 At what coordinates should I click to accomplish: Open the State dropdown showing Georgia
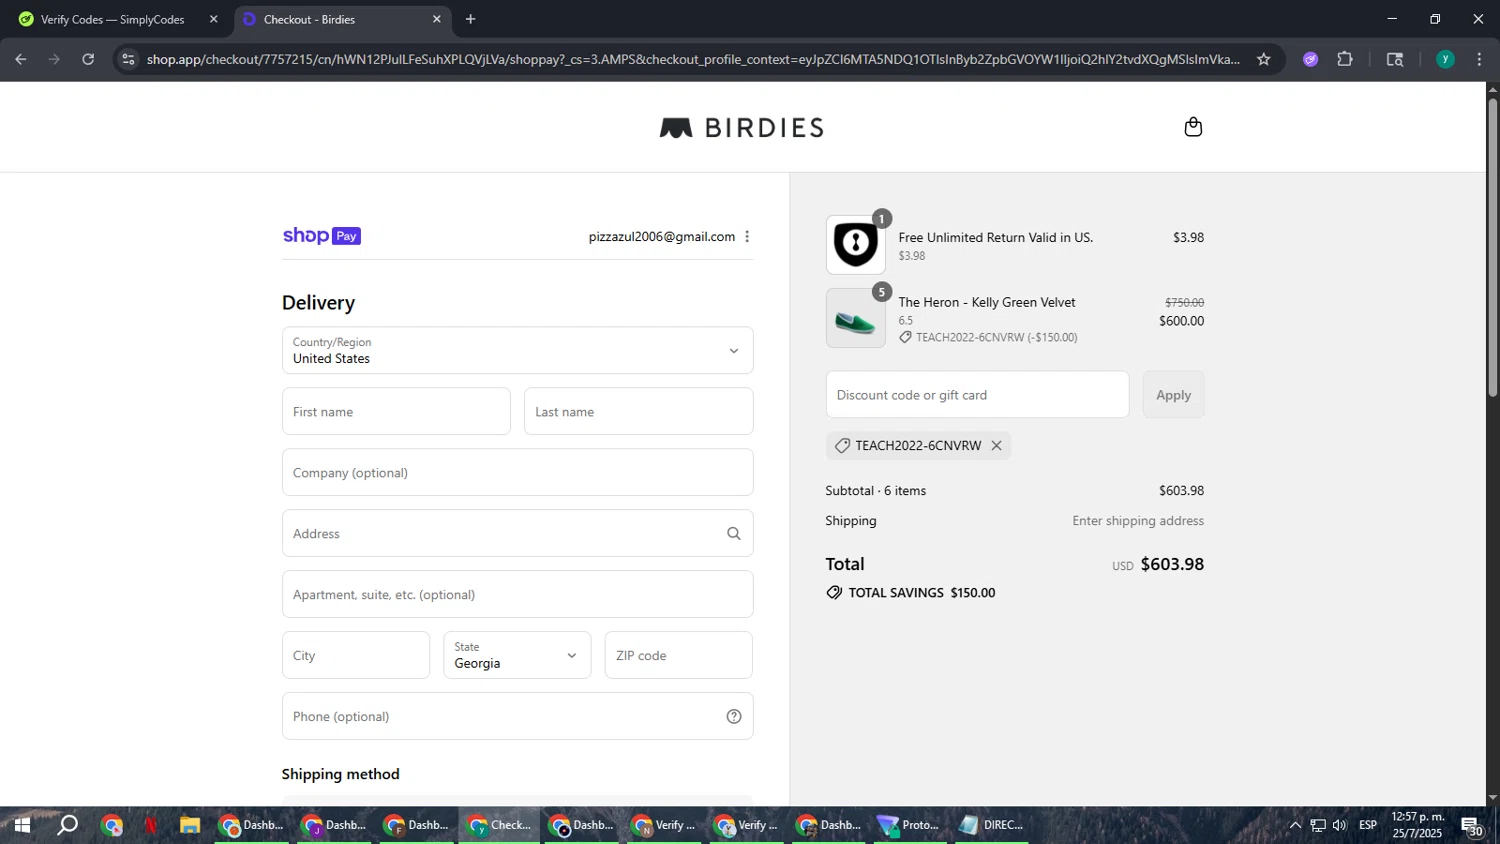click(x=517, y=656)
